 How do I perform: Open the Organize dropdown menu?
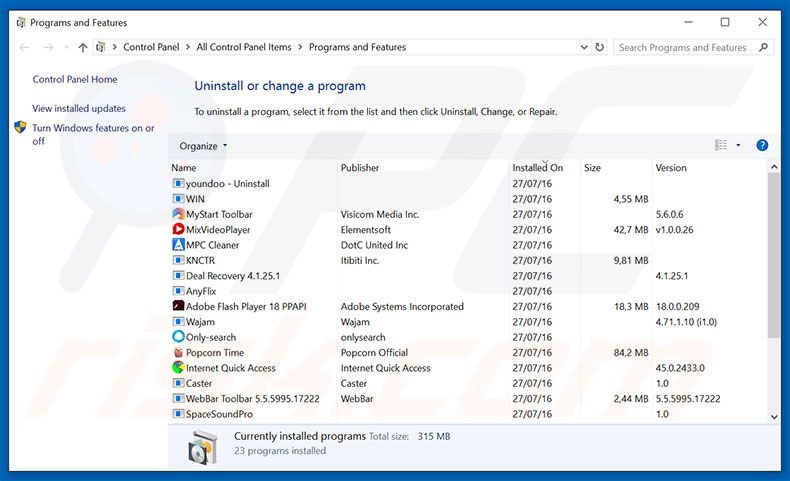(x=203, y=146)
